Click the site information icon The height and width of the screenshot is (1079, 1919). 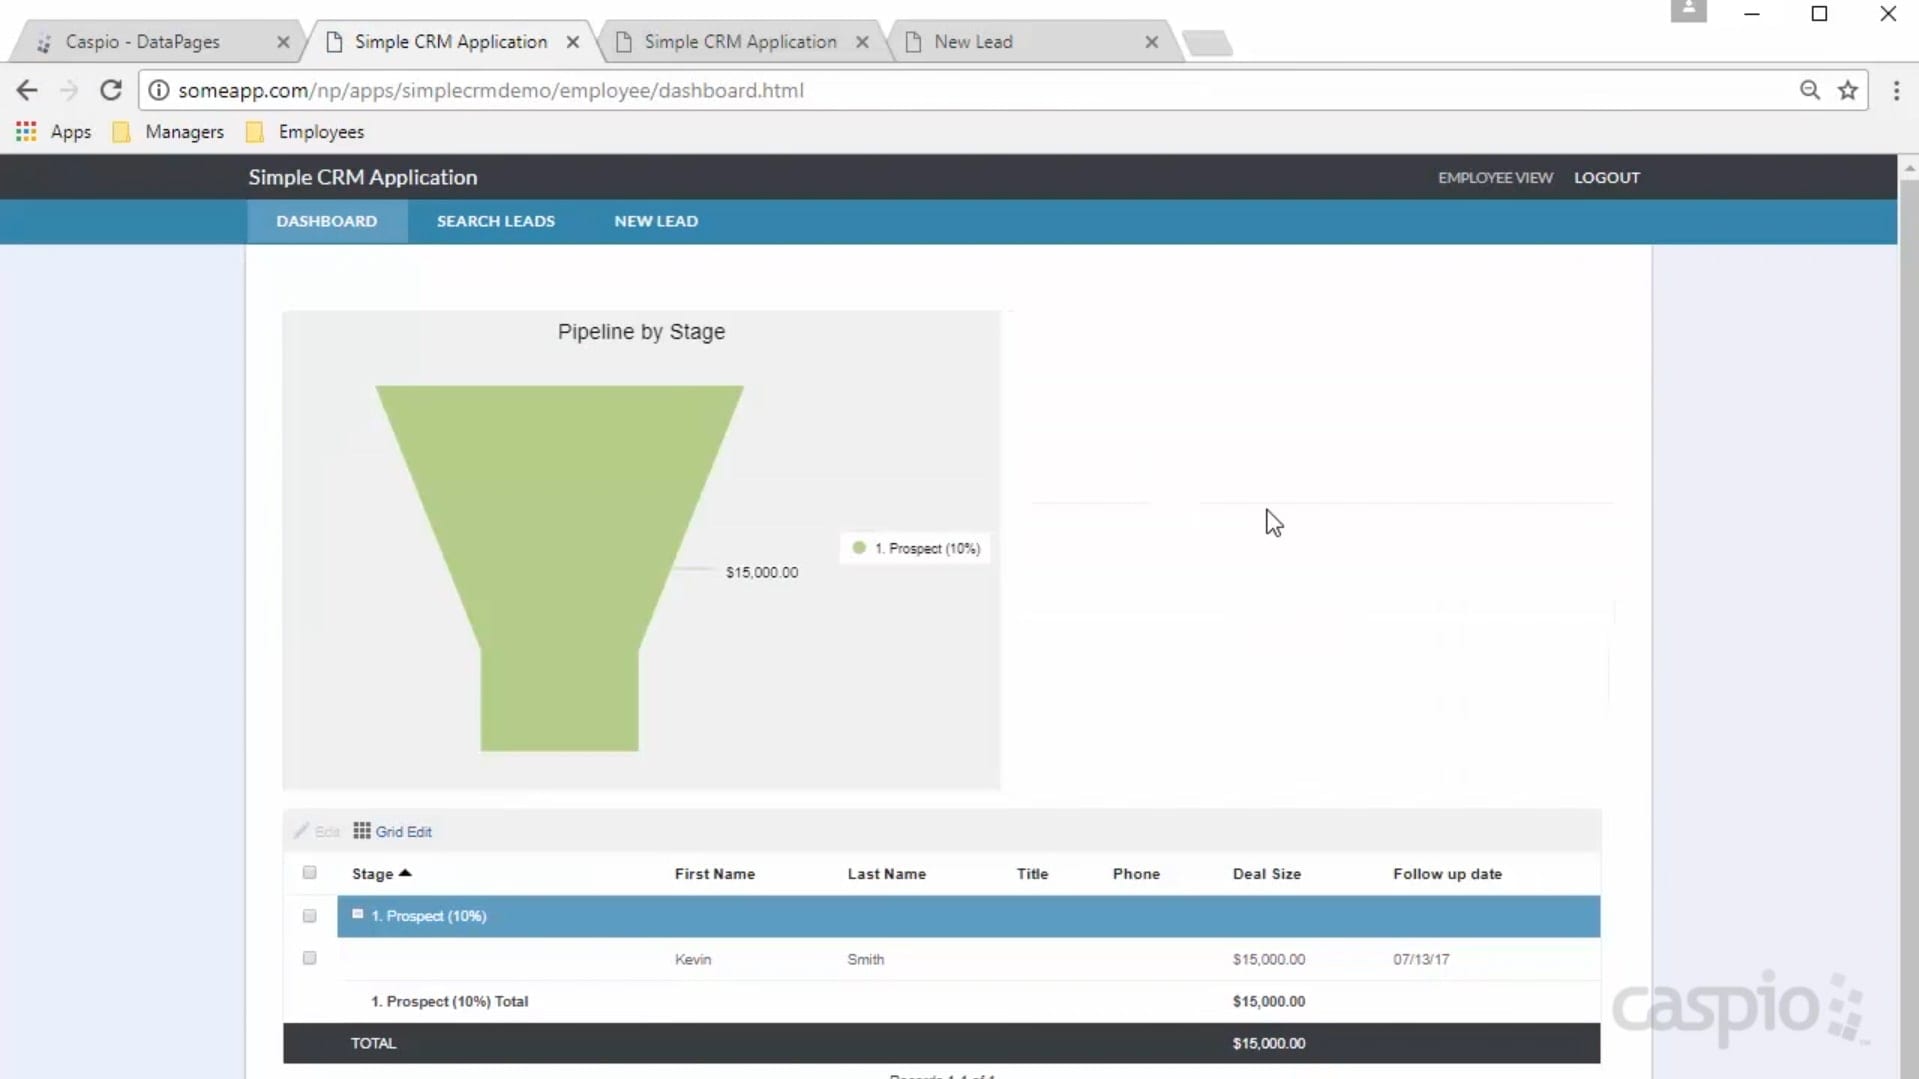tap(158, 90)
